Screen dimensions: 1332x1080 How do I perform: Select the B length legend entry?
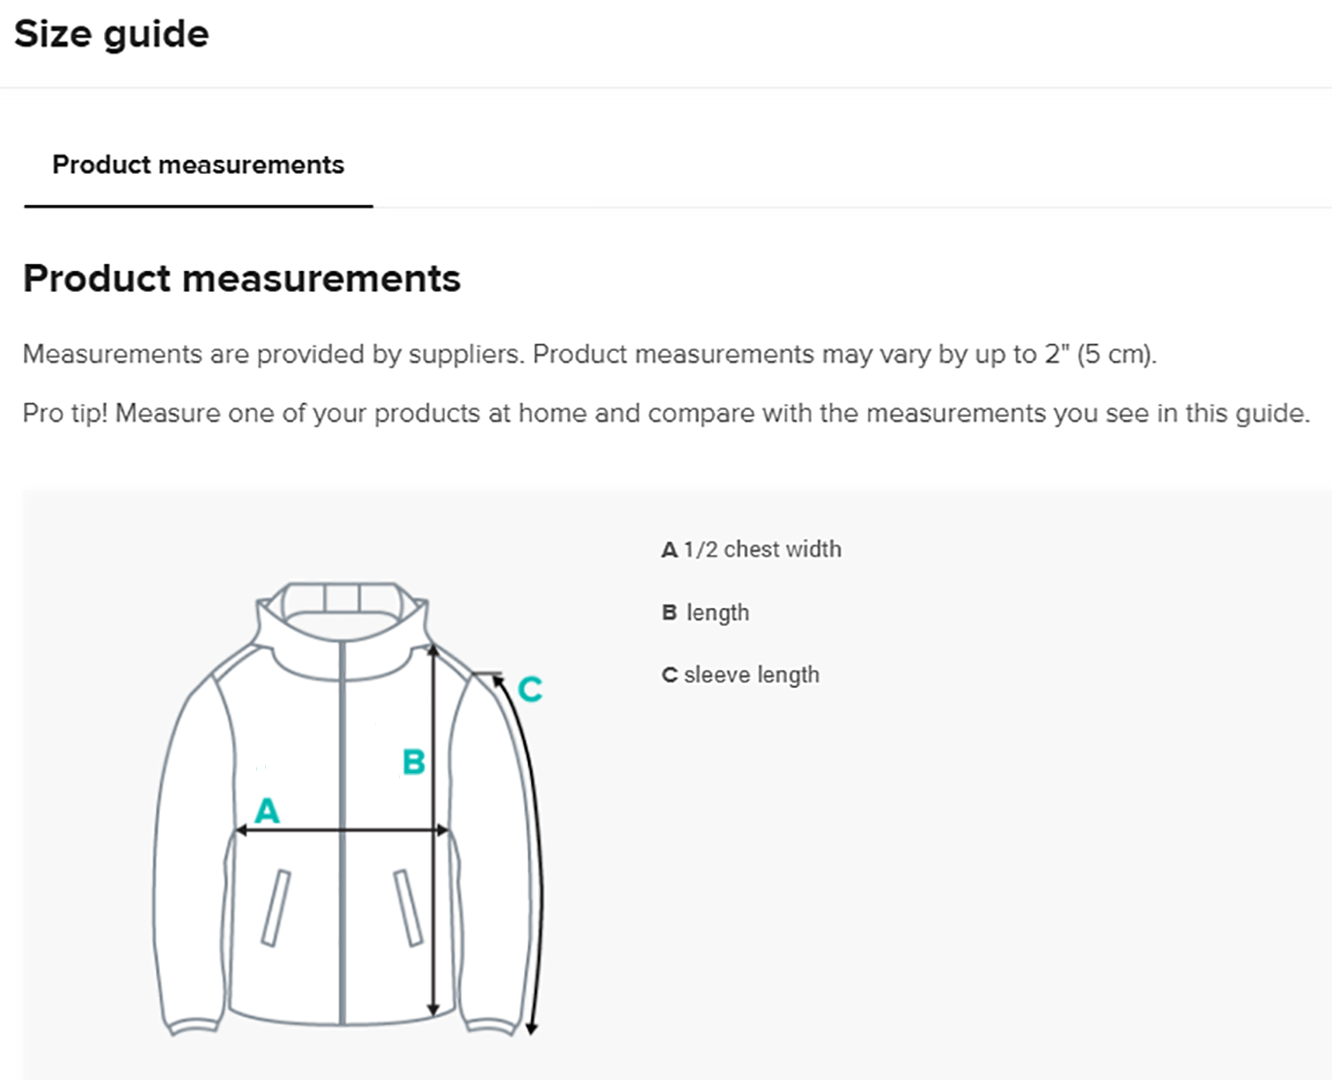(x=706, y=612)
